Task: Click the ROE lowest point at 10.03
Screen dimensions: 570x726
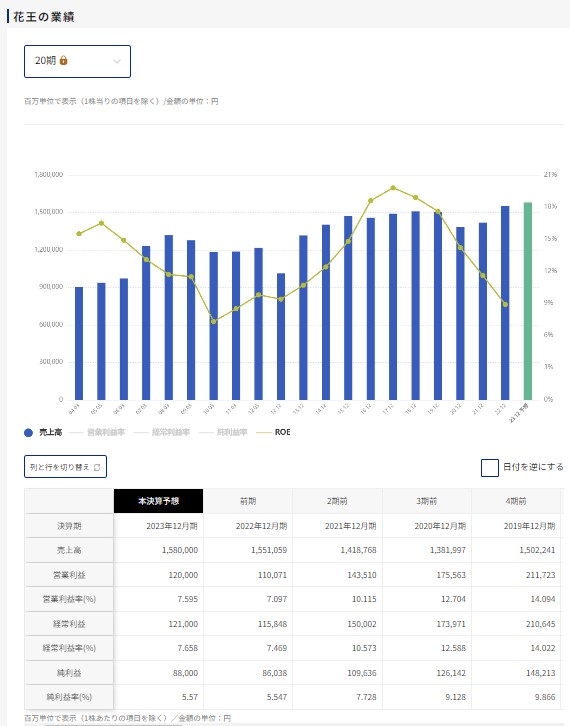Action: (213, 321)
